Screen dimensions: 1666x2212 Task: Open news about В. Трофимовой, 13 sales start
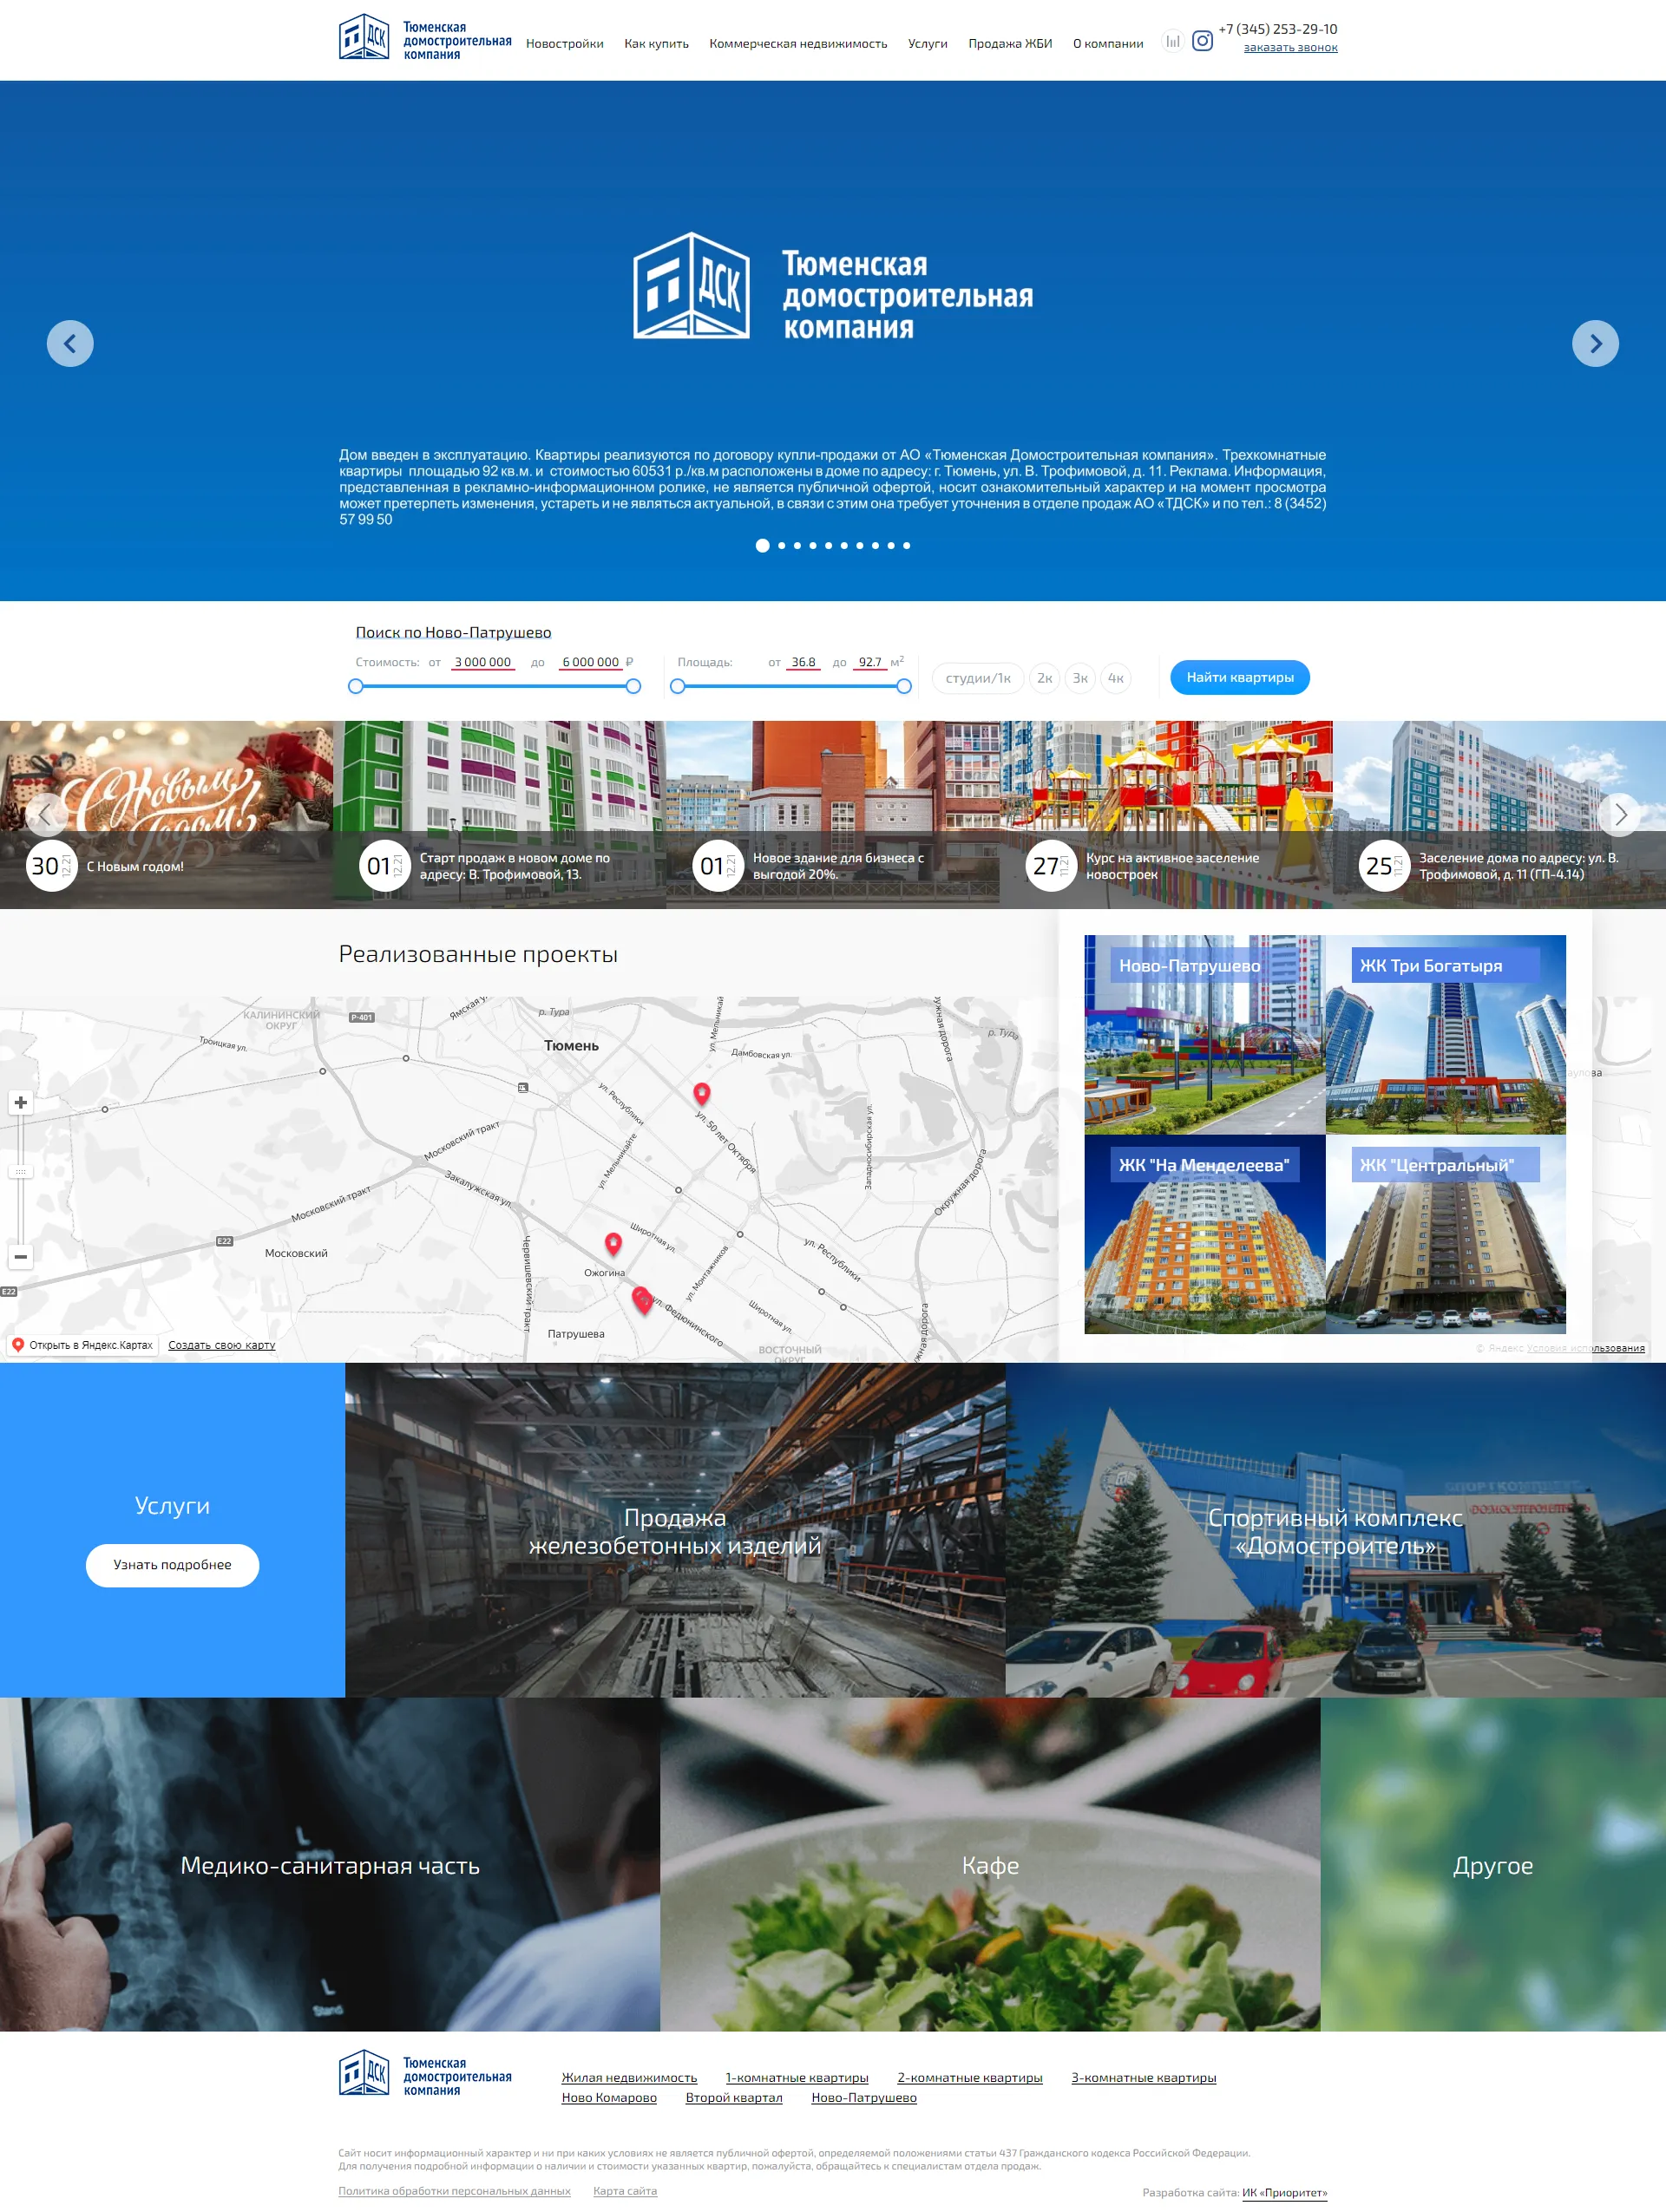(x=499, y=814)
